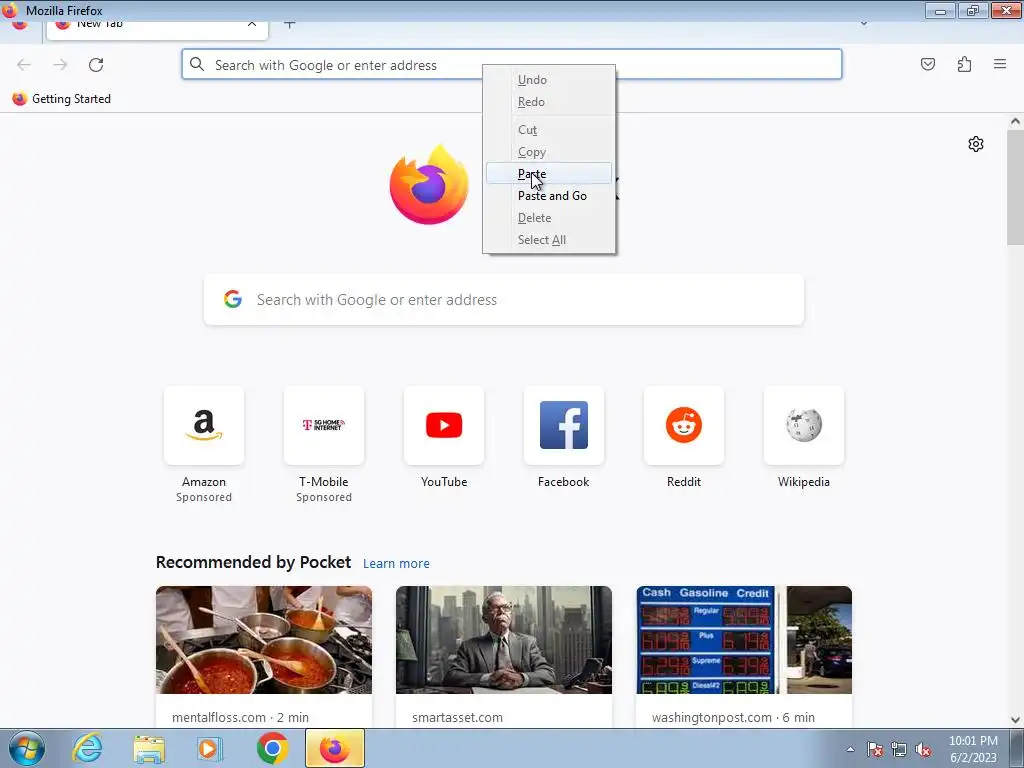Click the scrollbar down arrow

[1015, 720]
